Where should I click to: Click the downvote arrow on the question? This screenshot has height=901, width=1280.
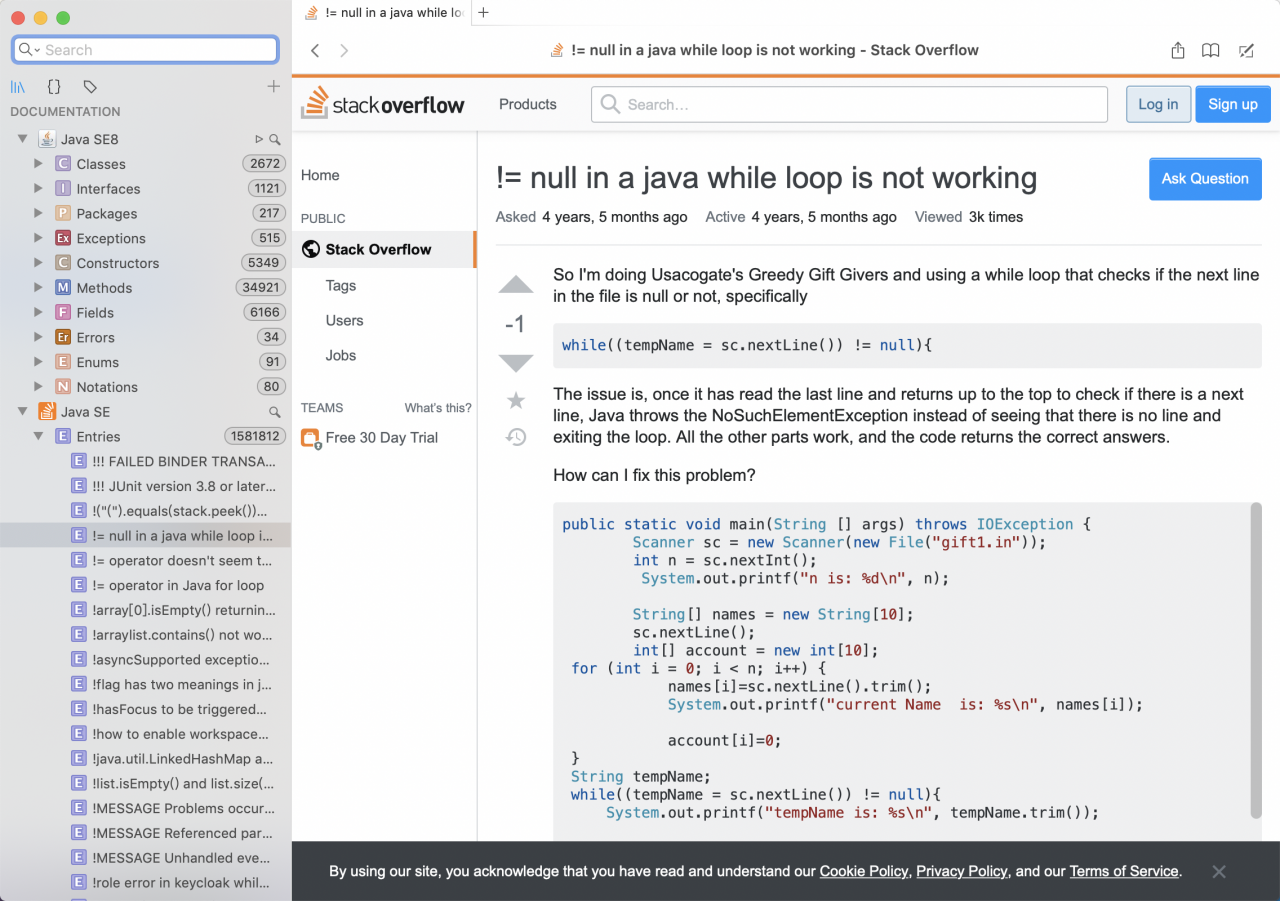[516, 363]
